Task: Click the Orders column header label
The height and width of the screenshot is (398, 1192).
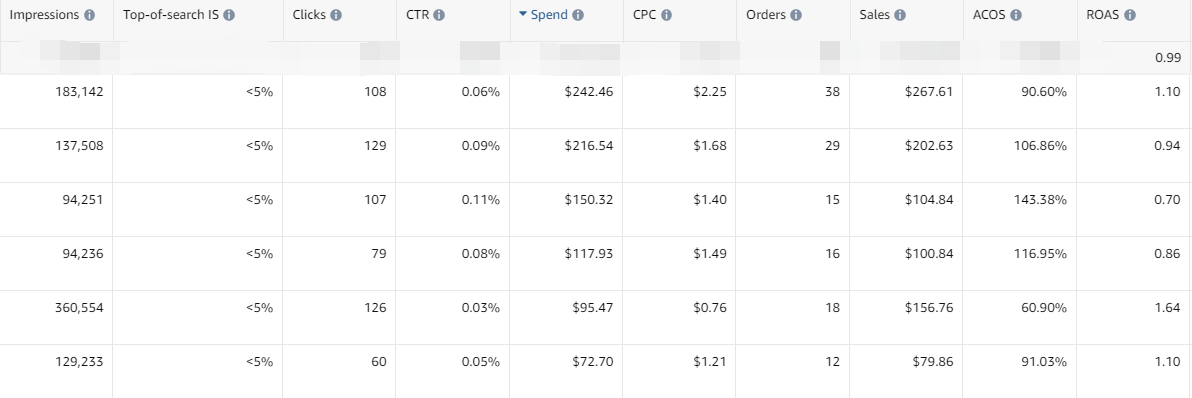Action: (766, 15)
